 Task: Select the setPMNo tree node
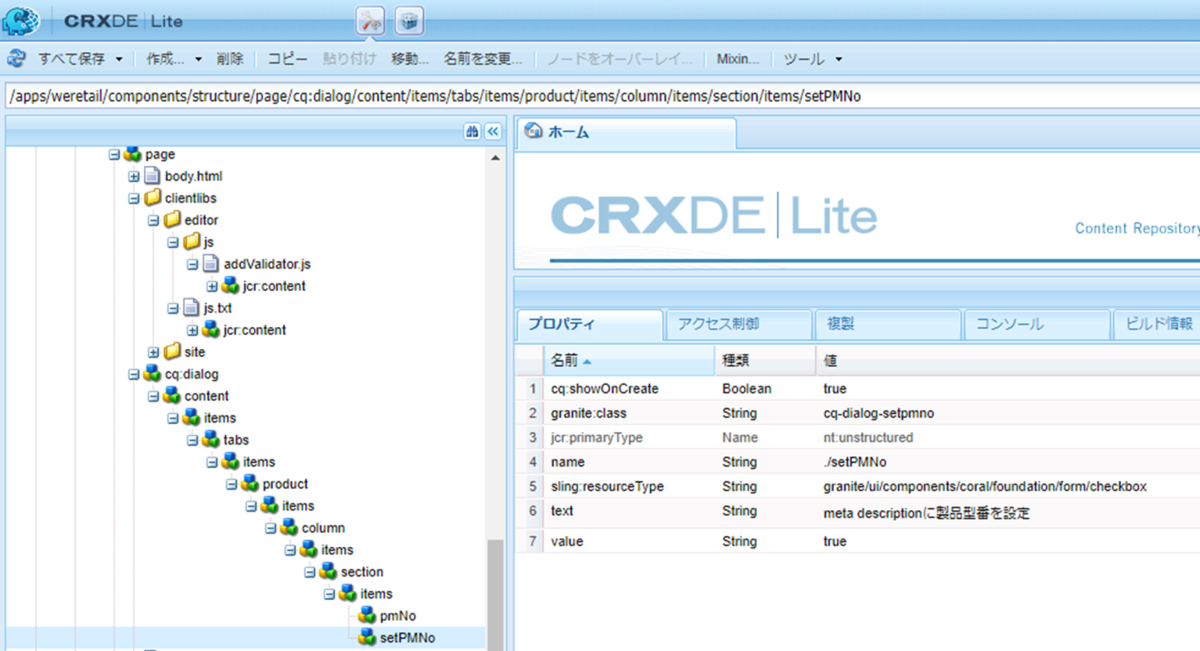(x=407, y=638)
